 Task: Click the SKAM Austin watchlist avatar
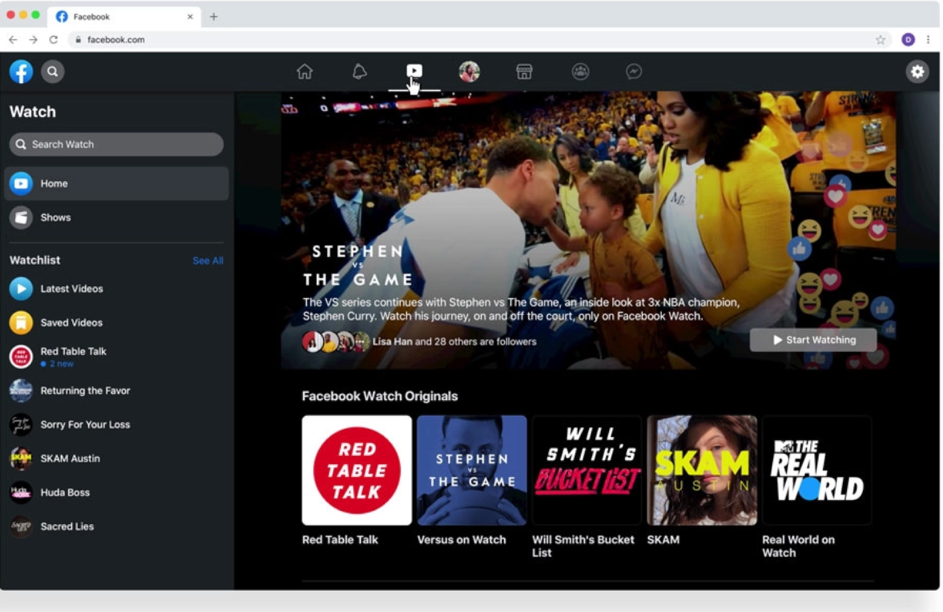pos(21,458)
